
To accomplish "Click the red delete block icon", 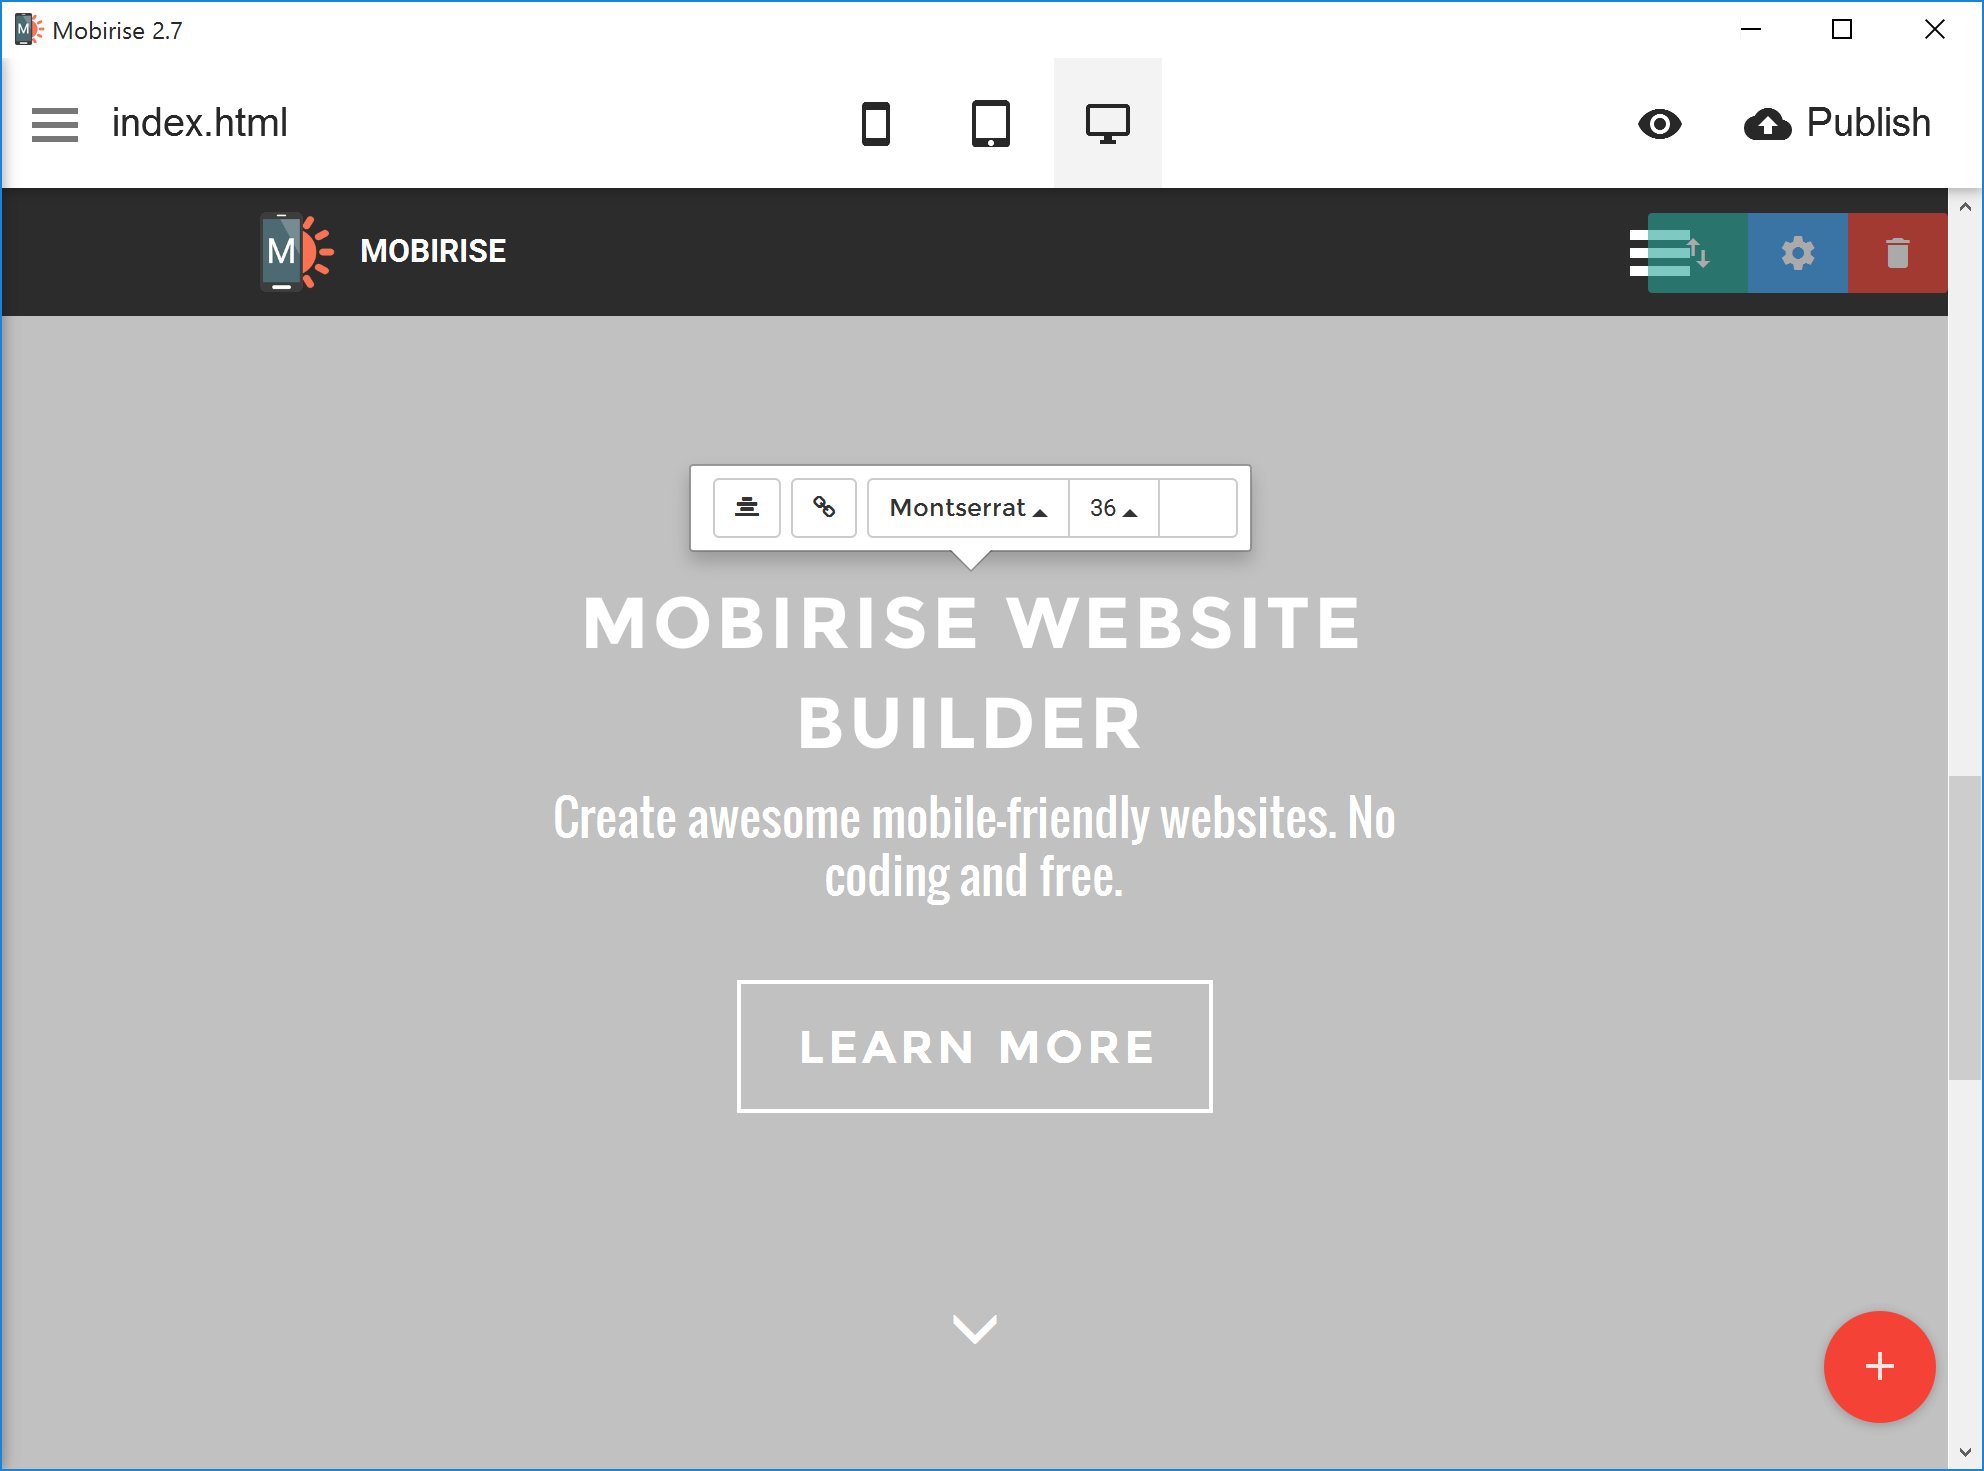I will tap(1897, 252).
